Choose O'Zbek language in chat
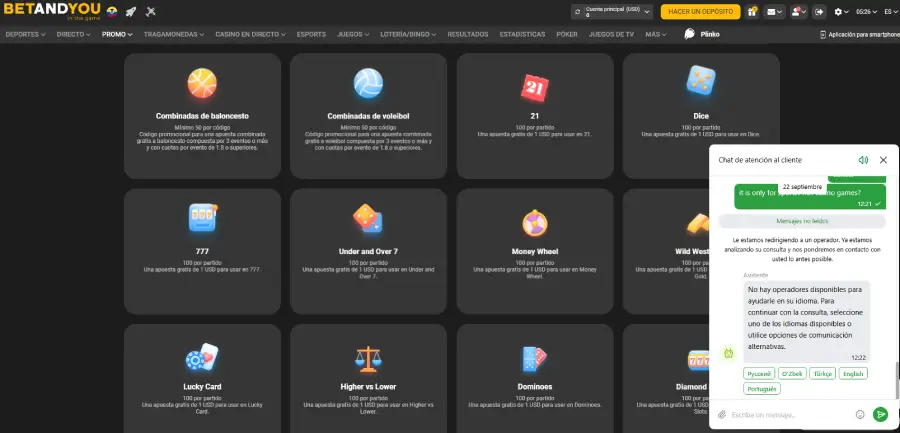Screen dimensions: 900x433 [x=792, y=374]
